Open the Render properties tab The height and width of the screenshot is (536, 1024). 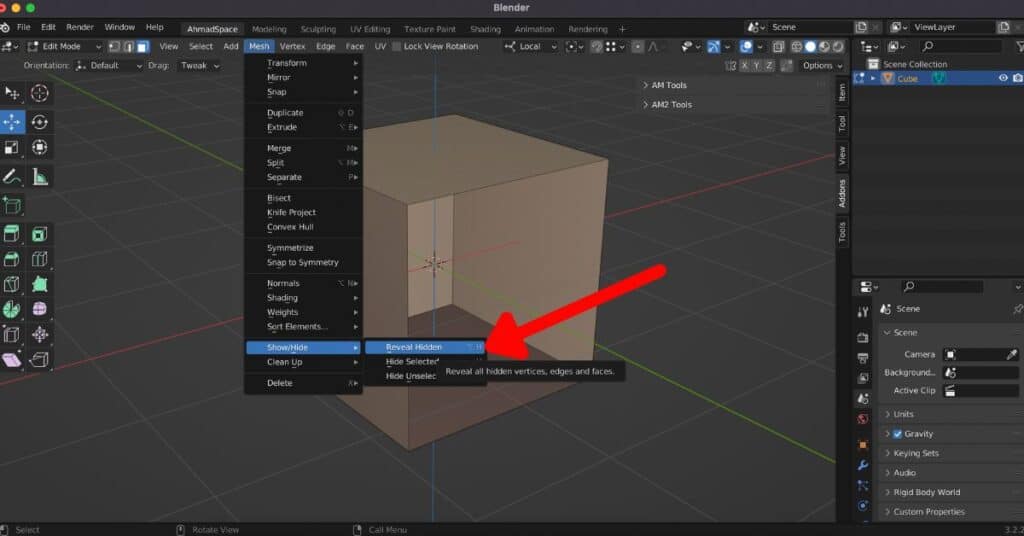[x=863, y=338]
